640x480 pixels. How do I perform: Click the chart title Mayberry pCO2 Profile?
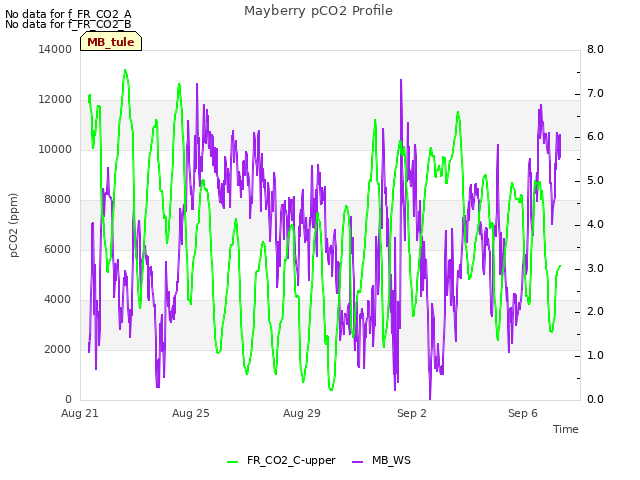point(318,11)
